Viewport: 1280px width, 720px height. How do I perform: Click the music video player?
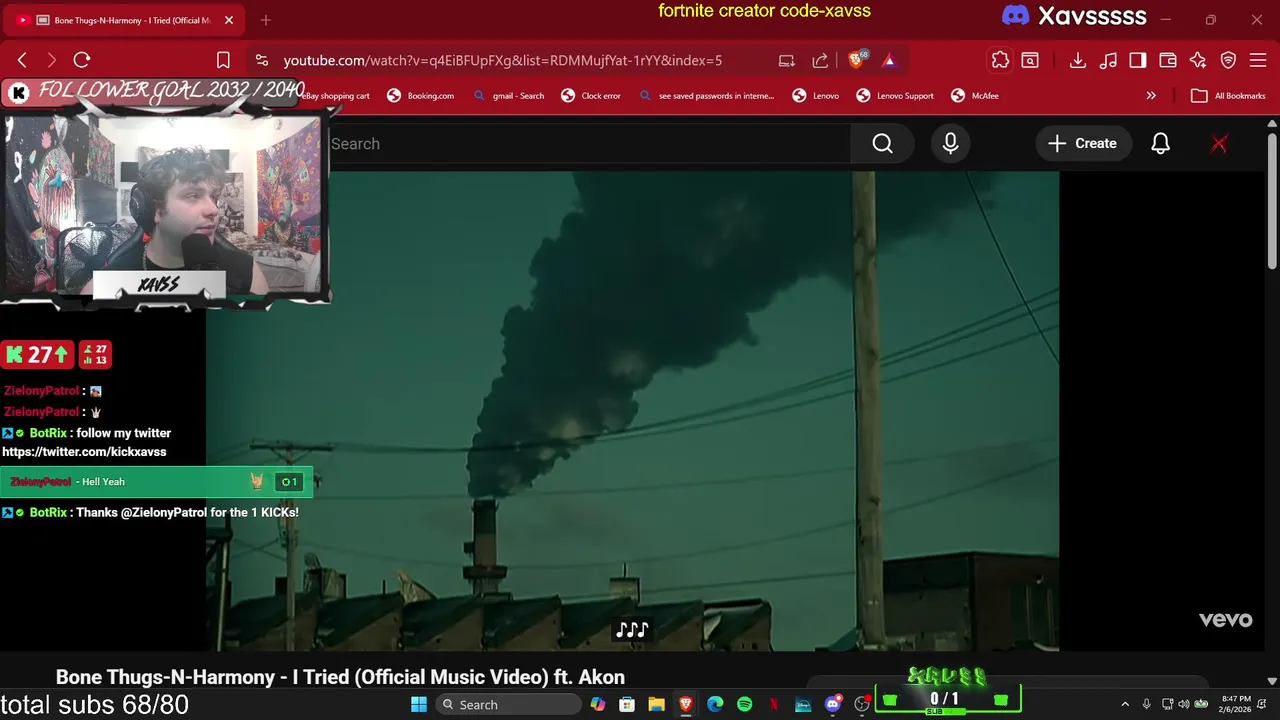pos(632,410)
